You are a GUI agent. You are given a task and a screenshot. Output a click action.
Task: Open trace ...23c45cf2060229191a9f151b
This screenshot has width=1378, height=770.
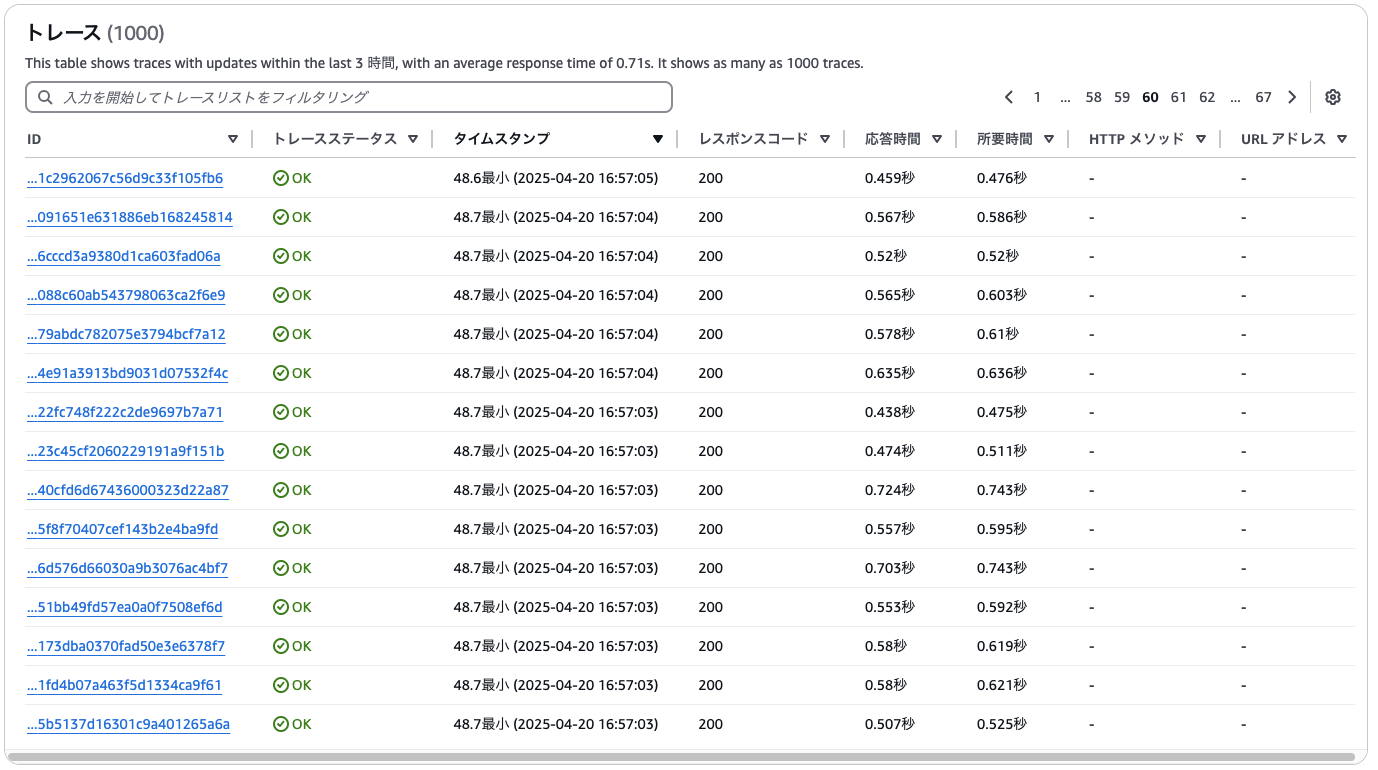(126, 451)
